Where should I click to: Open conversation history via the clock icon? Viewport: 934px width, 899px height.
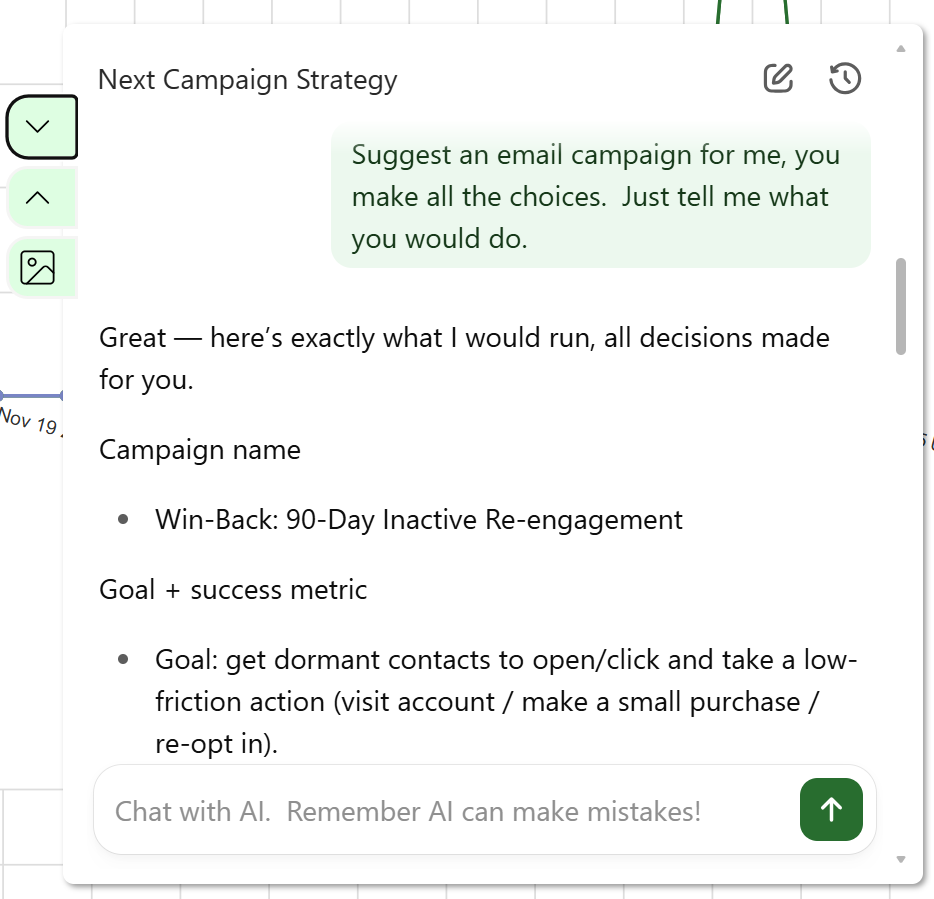pos(844,77)
